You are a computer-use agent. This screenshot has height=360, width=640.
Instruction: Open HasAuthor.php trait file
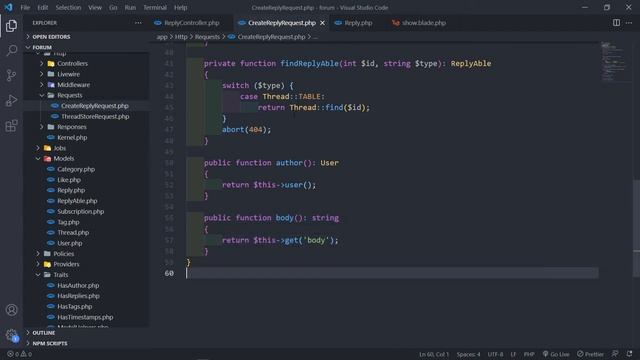[78, 286]
